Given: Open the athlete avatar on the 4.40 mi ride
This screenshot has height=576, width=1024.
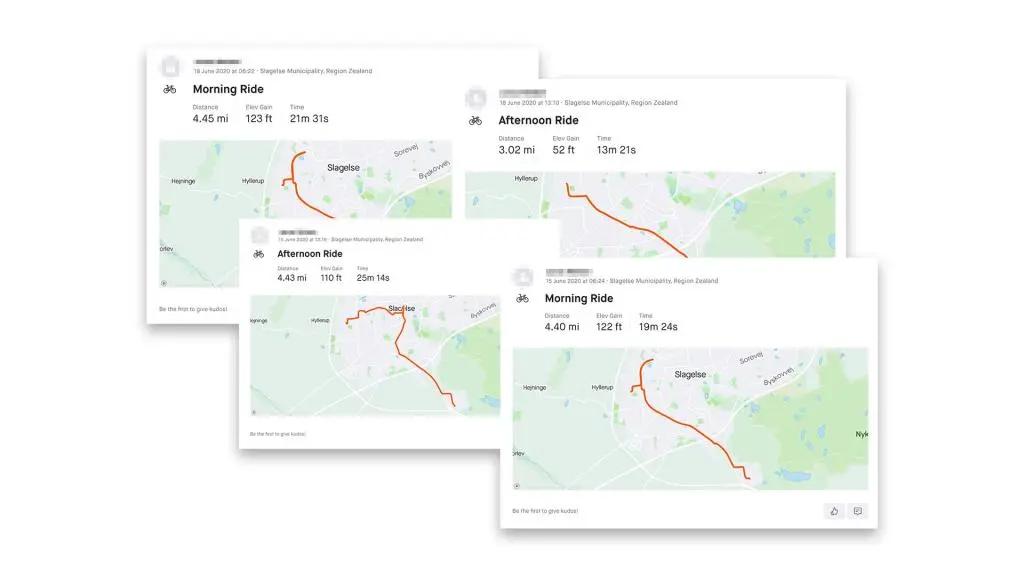Looking at the screenshot, I should coord(522,275).
